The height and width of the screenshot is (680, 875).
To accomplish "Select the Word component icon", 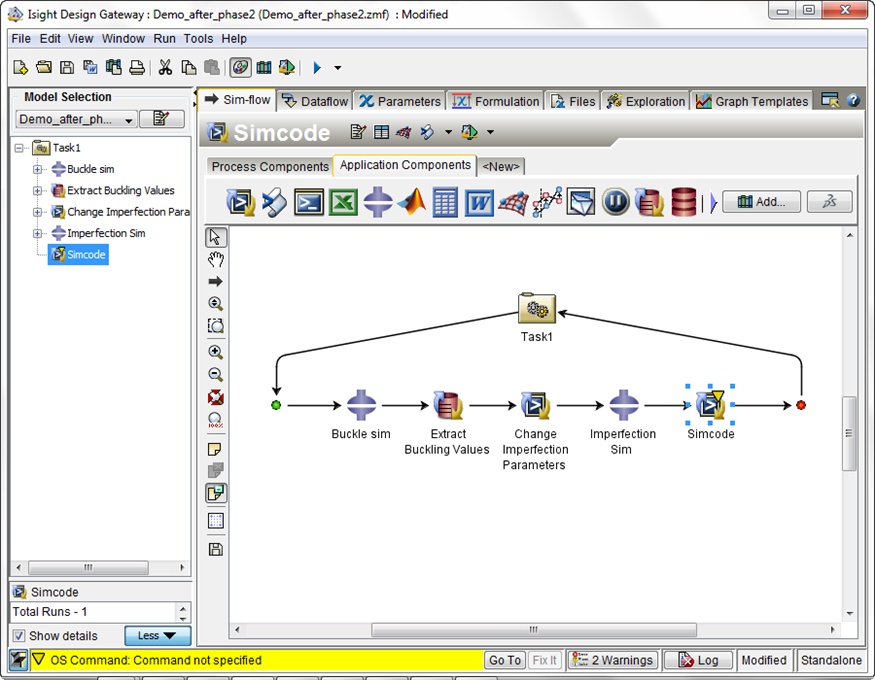I will 479,202.
